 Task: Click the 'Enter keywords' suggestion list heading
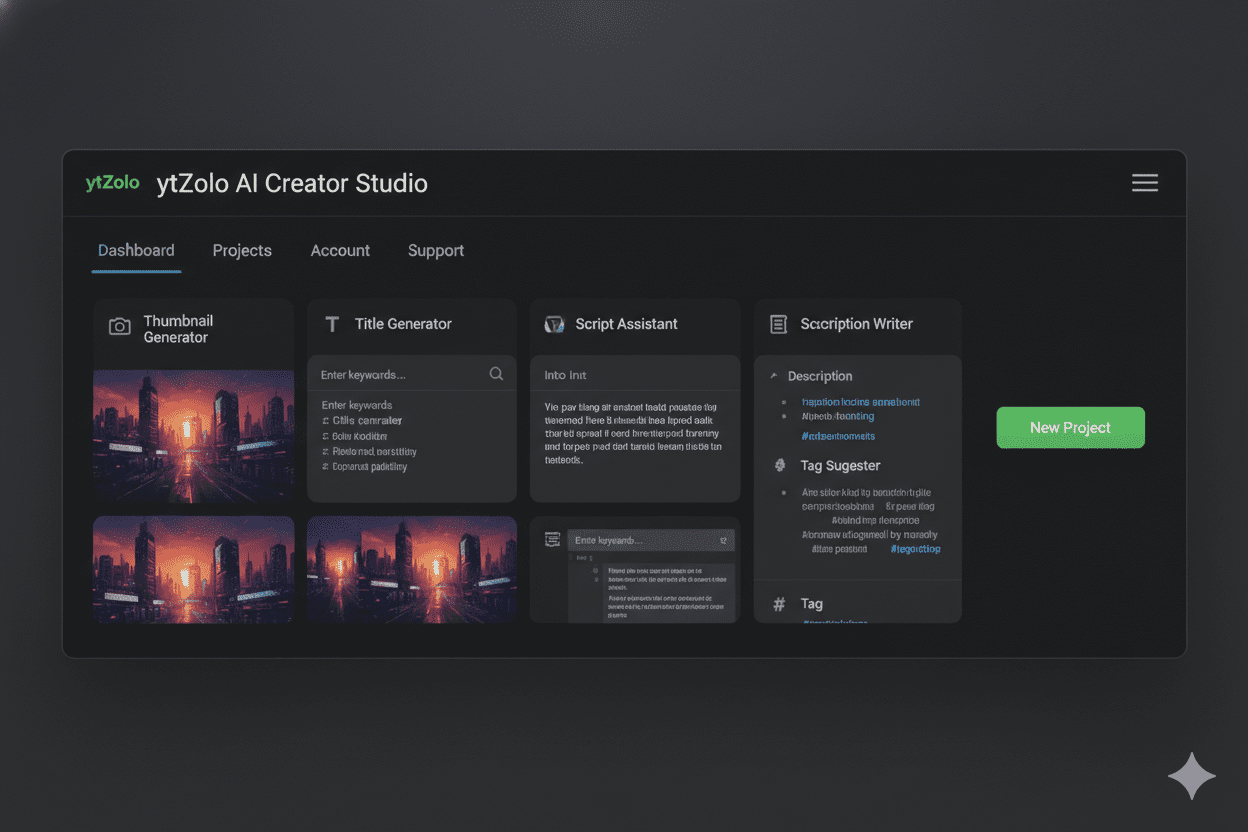pyautogui.click(x=356, y=405)
